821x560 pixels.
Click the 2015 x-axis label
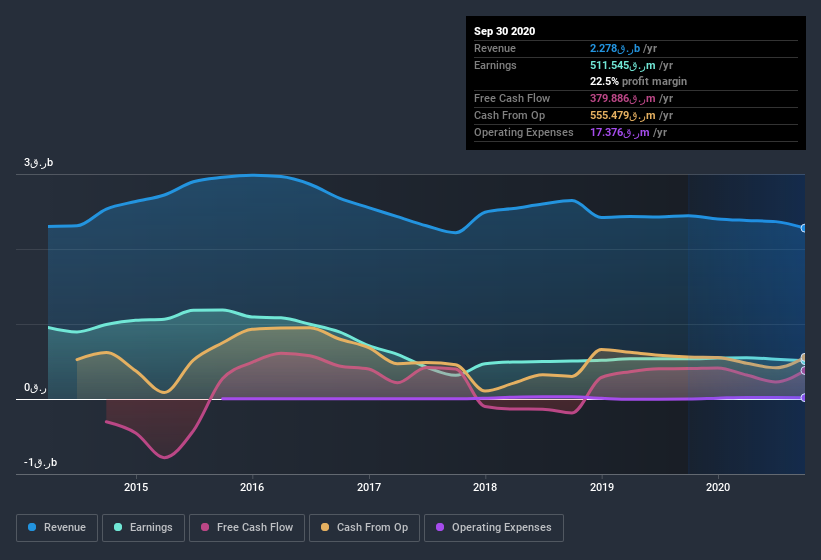pyautogui.click(x=136, y=487)
